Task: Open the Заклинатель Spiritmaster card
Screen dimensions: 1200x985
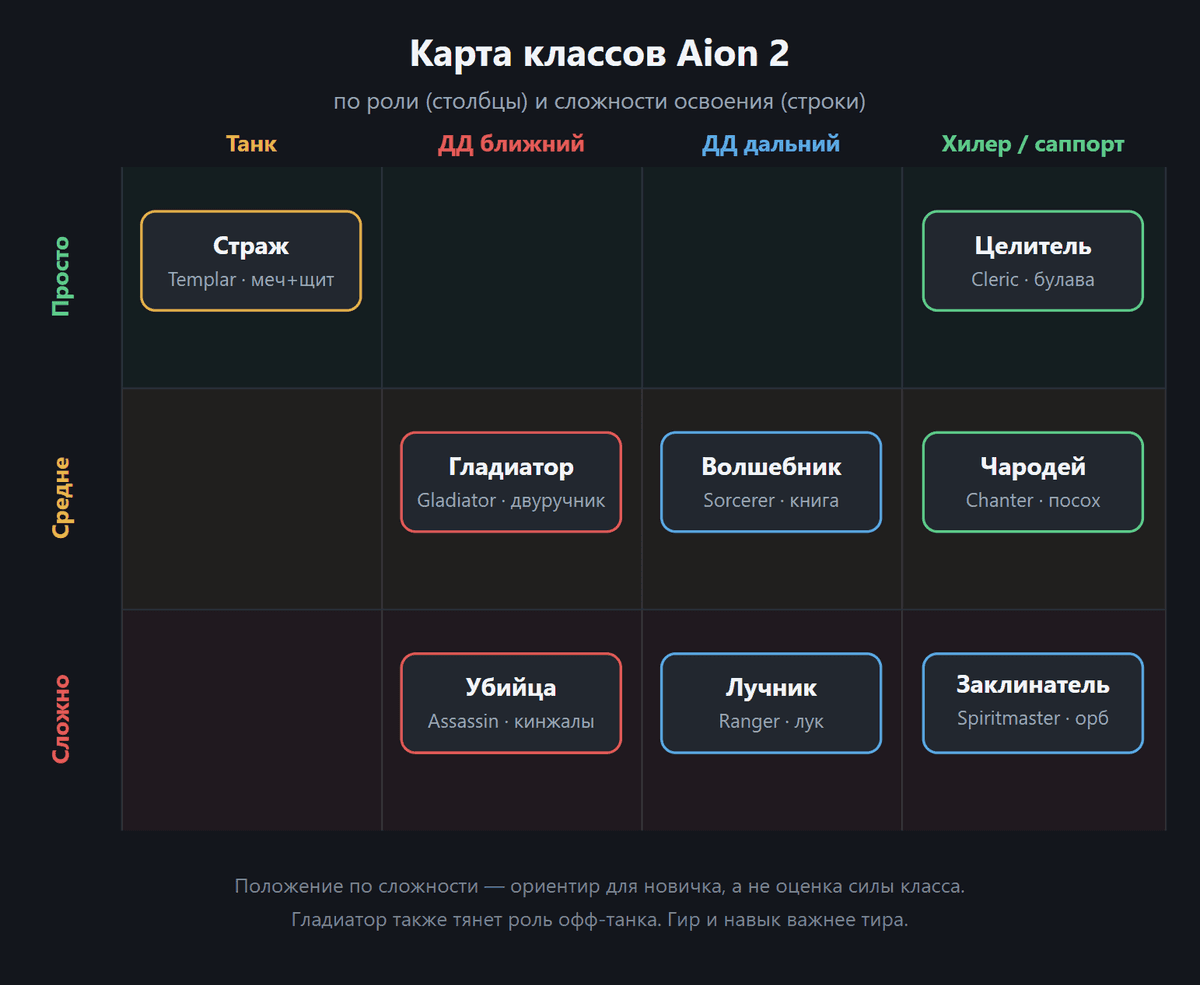Action: pyautogui.click(x=1033, y=703)
